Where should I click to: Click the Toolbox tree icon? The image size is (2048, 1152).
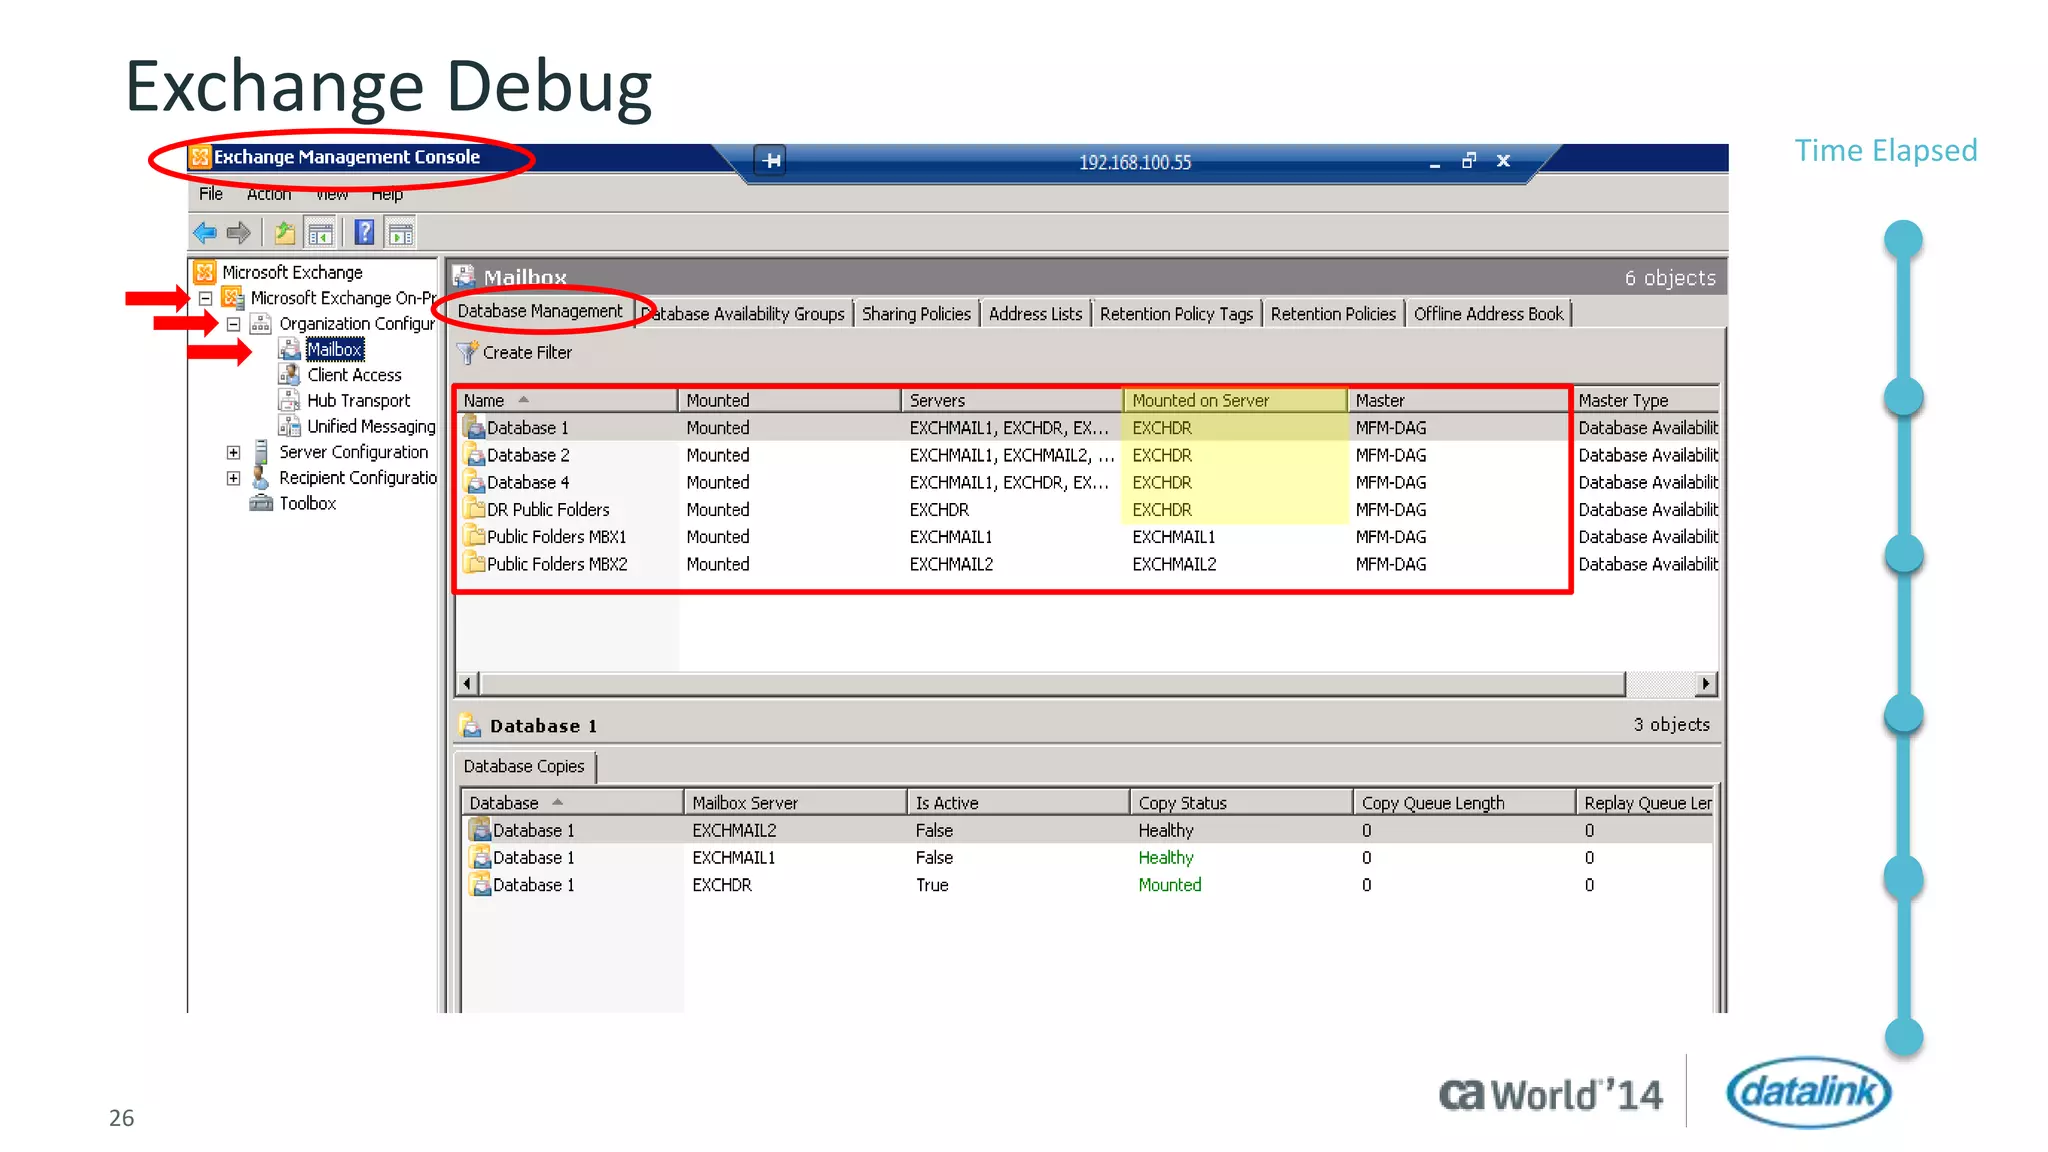click(x=261, y=503)
